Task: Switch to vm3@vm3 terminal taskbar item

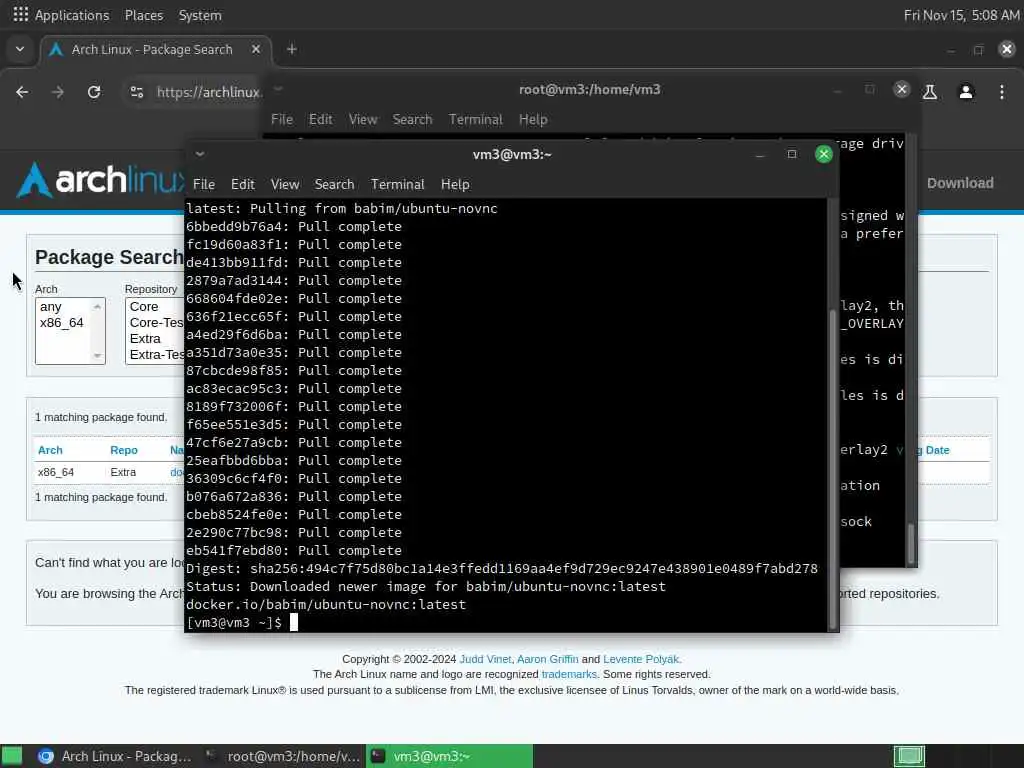Action: 449,756
